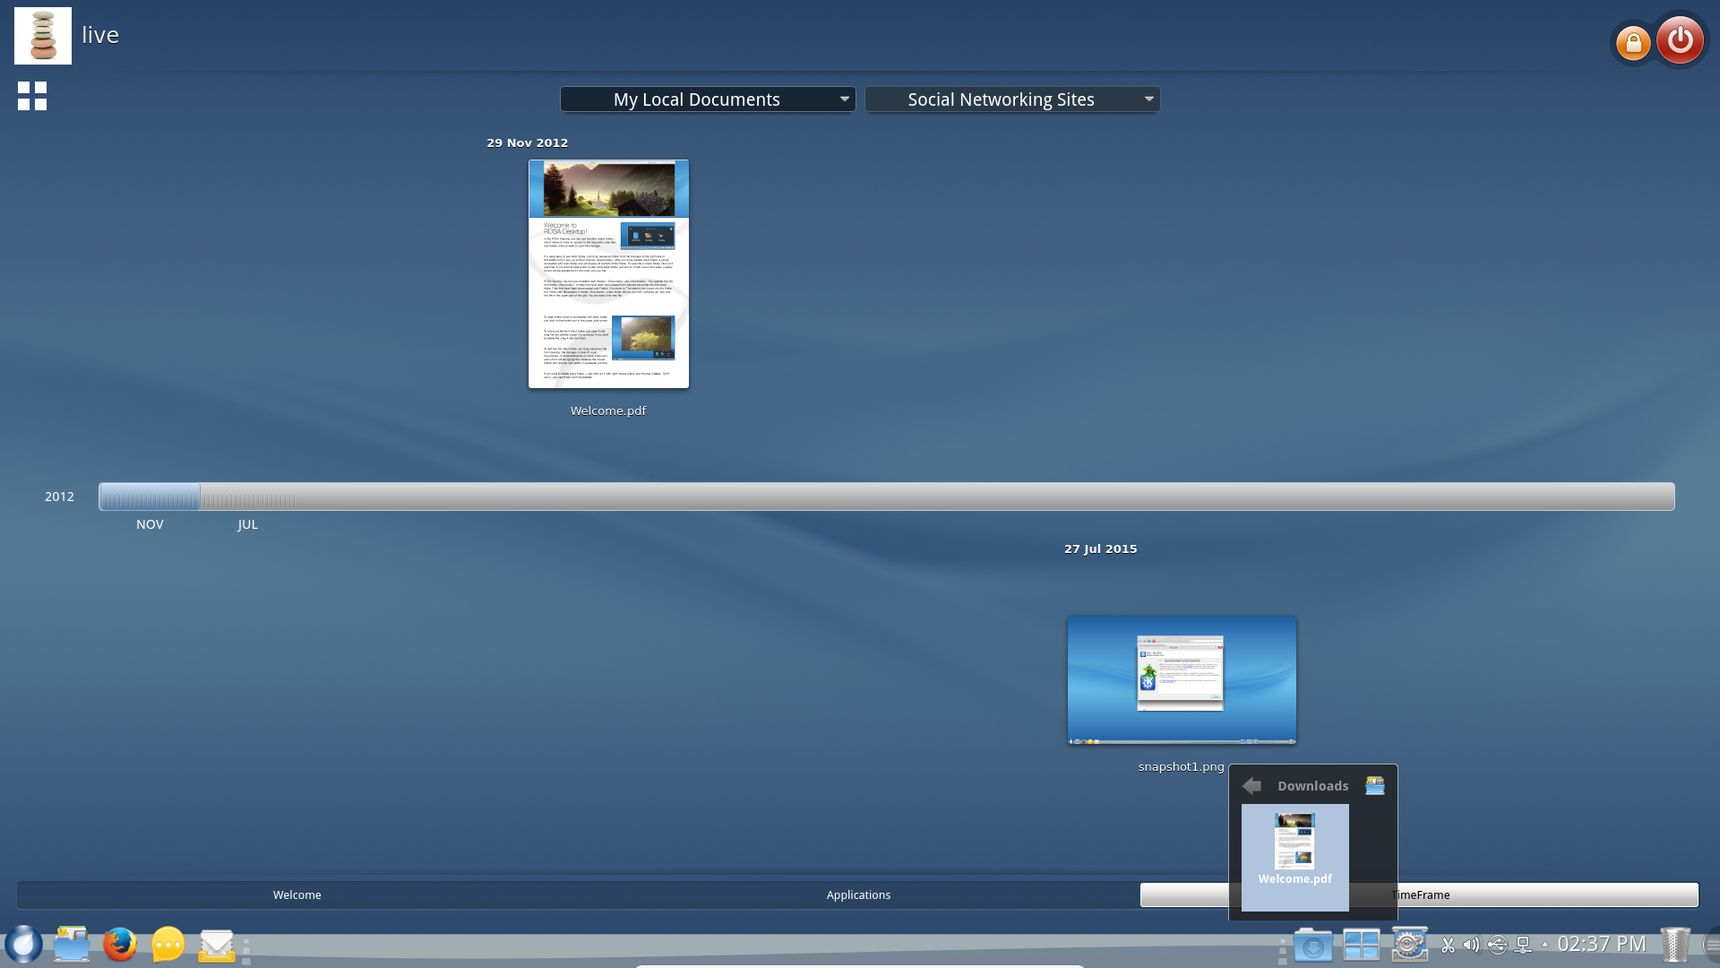Viewport: 1720px width, 968px height.
Task: Launch Firefox from the taskbar
Action: [x=120, y=944]
